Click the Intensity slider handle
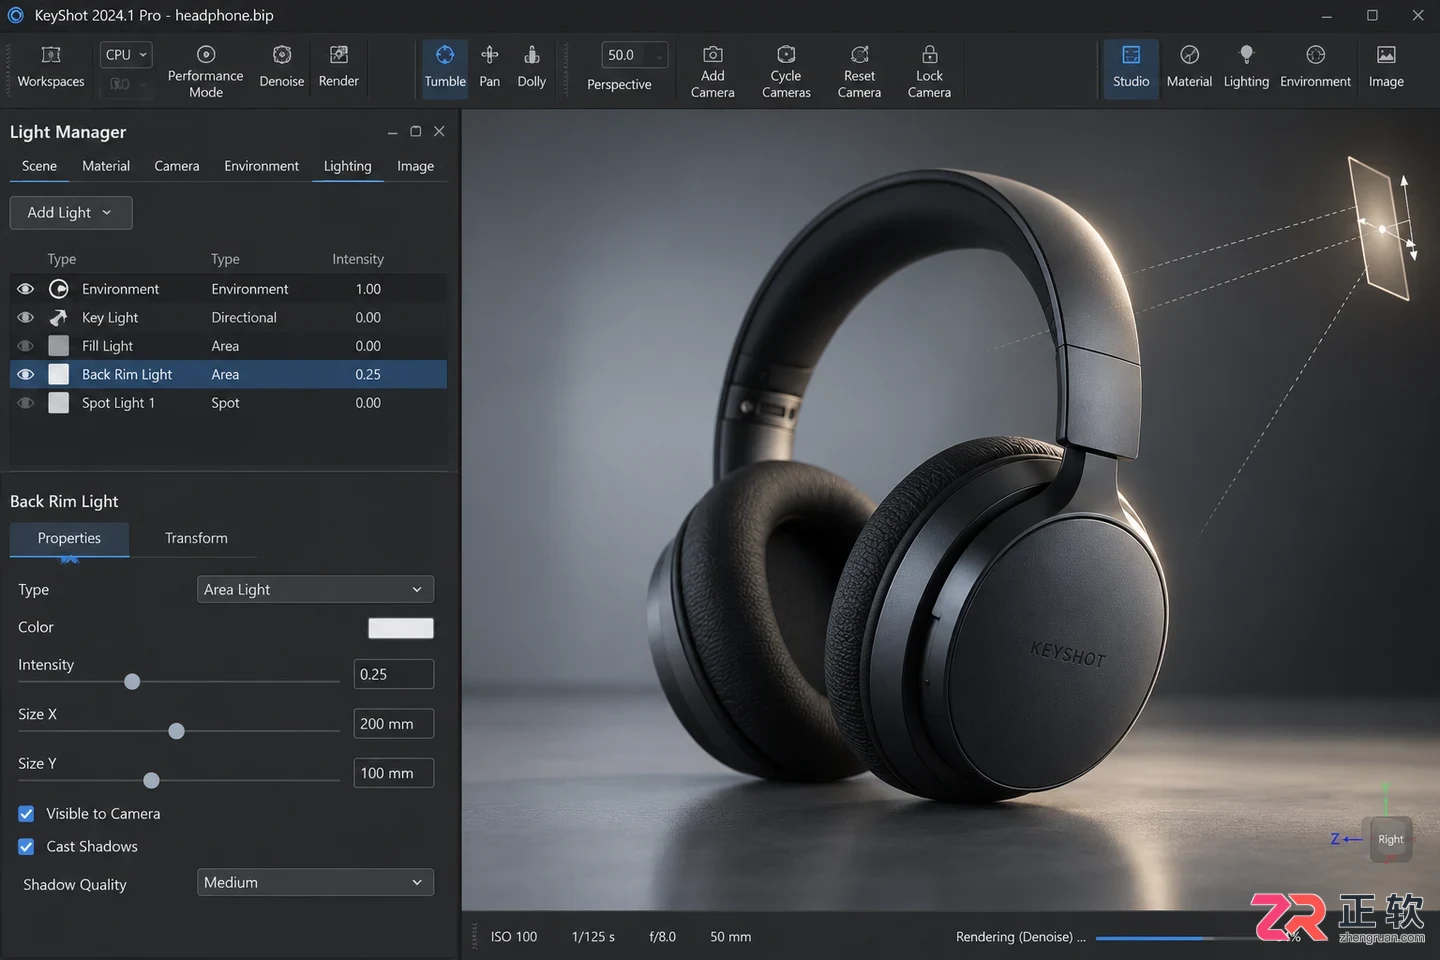The height and width of the screenshot is (960, 1440). (132, 682)
